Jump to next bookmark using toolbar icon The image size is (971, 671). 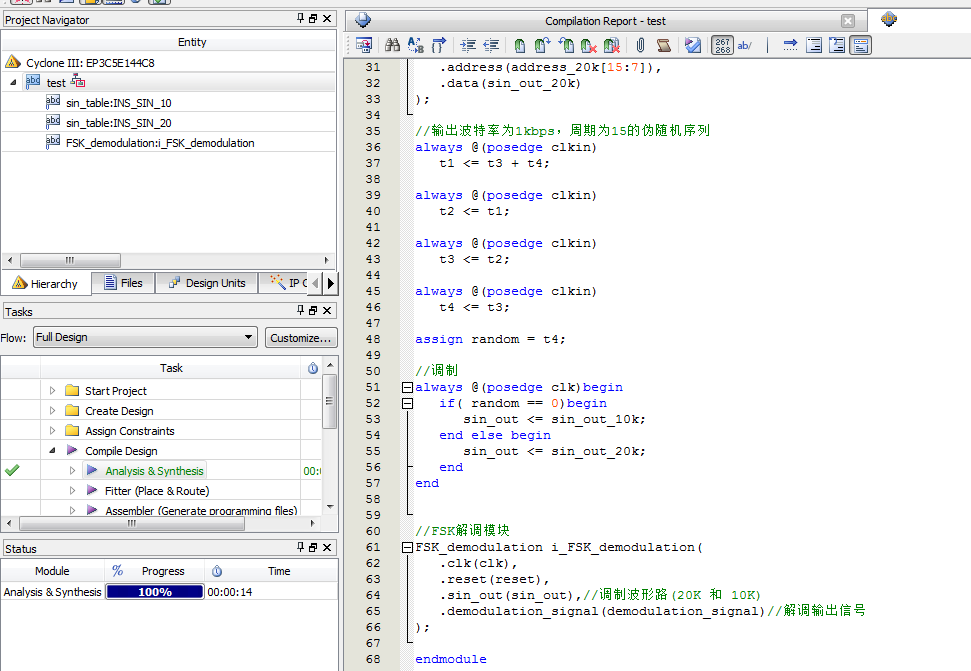pyautogui.click(x=542, y=45)
